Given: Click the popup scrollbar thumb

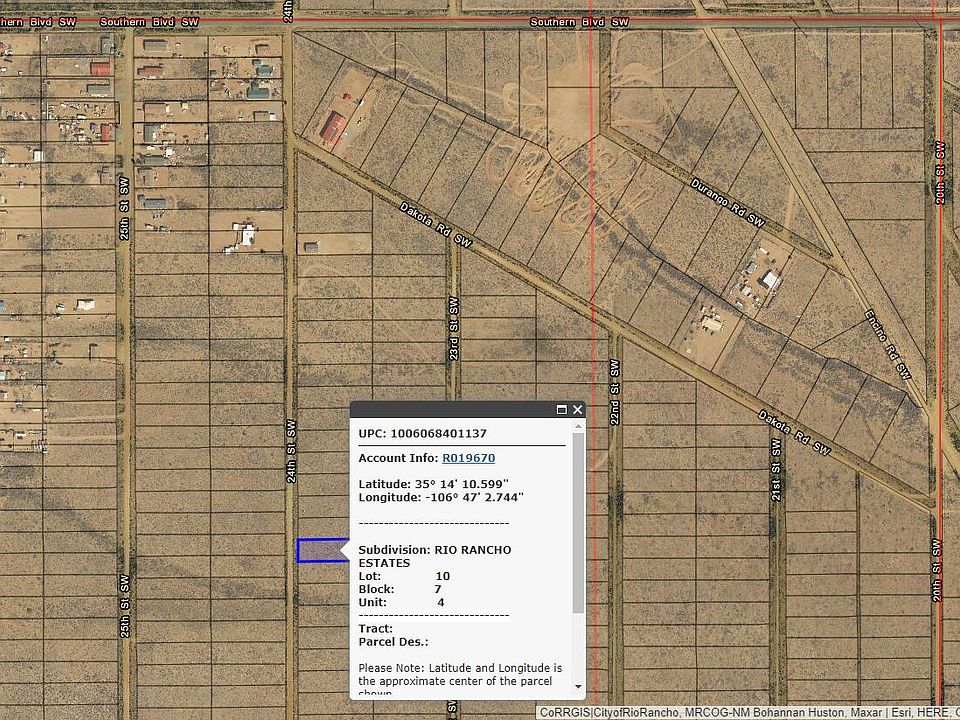Looking at the screenshot, I should (x=578, y=520).
